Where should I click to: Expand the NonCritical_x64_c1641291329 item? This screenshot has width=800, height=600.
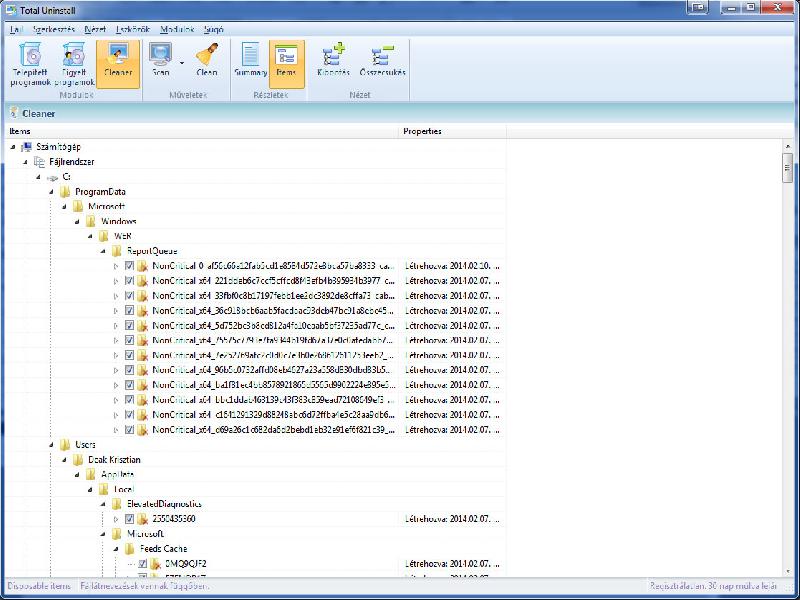116,415
